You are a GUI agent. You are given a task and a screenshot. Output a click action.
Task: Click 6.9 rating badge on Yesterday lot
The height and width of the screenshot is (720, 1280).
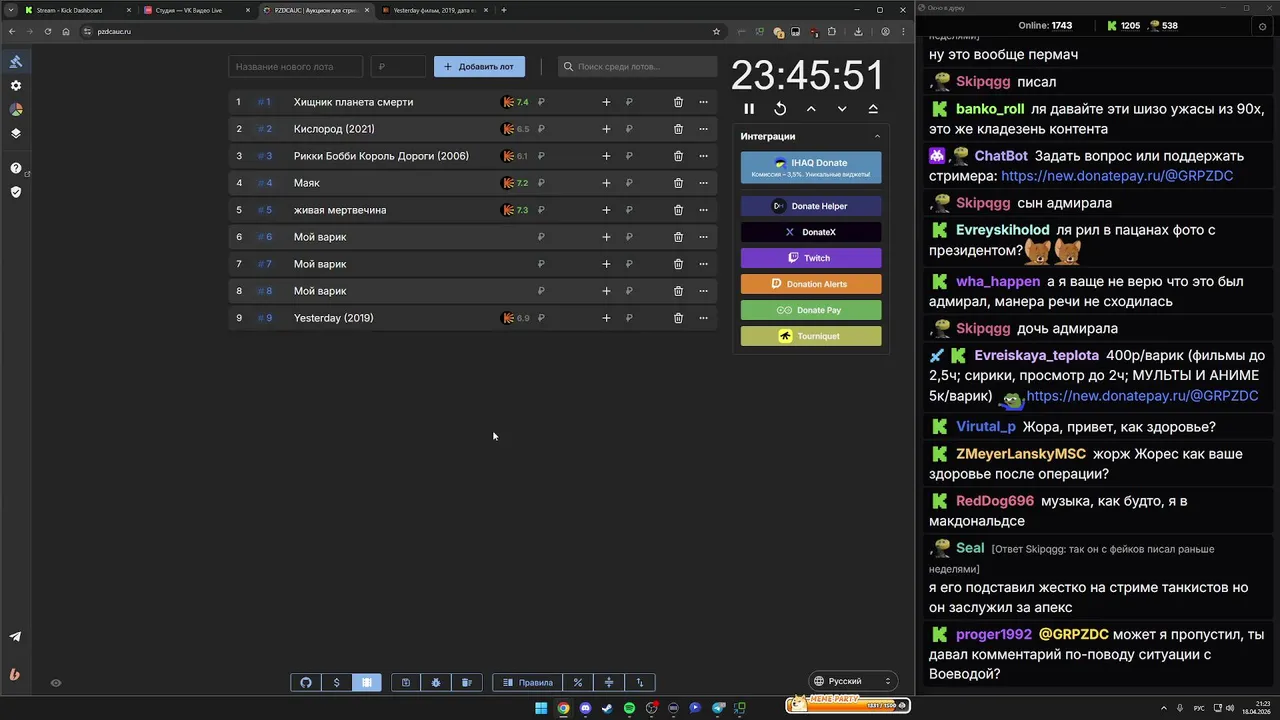515,318
